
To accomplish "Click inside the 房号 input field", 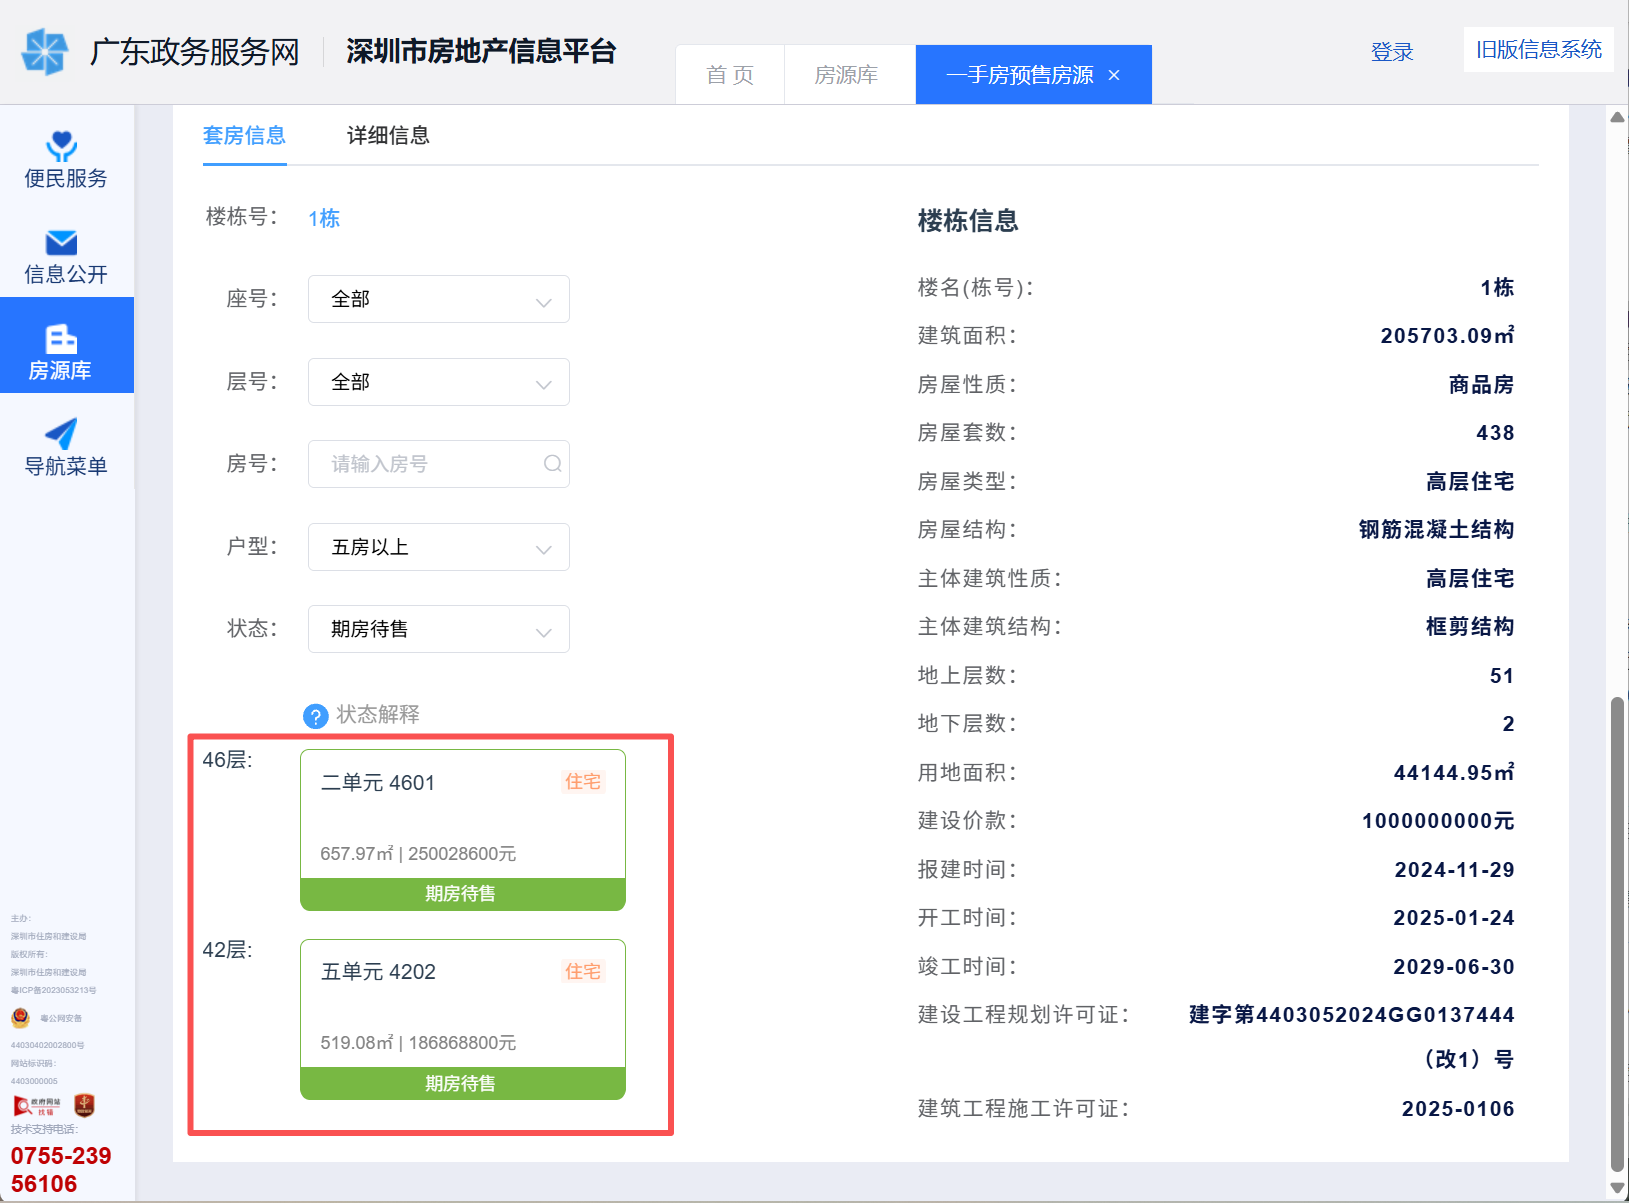I will [430, 463].
